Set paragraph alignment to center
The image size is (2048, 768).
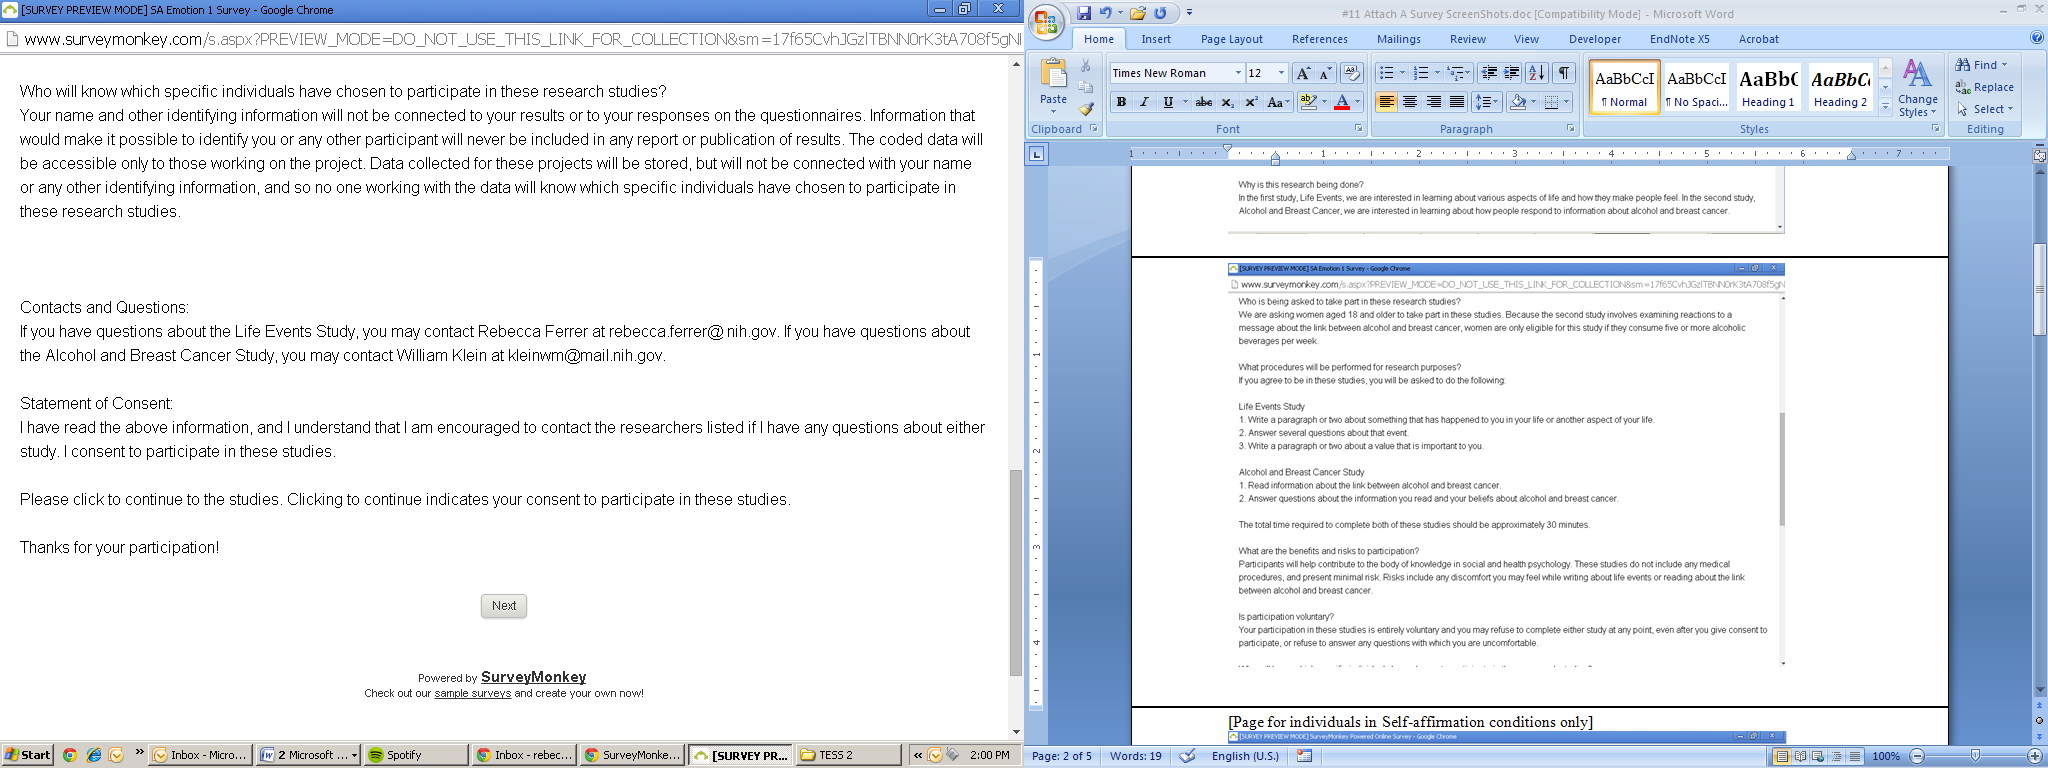1410,102
